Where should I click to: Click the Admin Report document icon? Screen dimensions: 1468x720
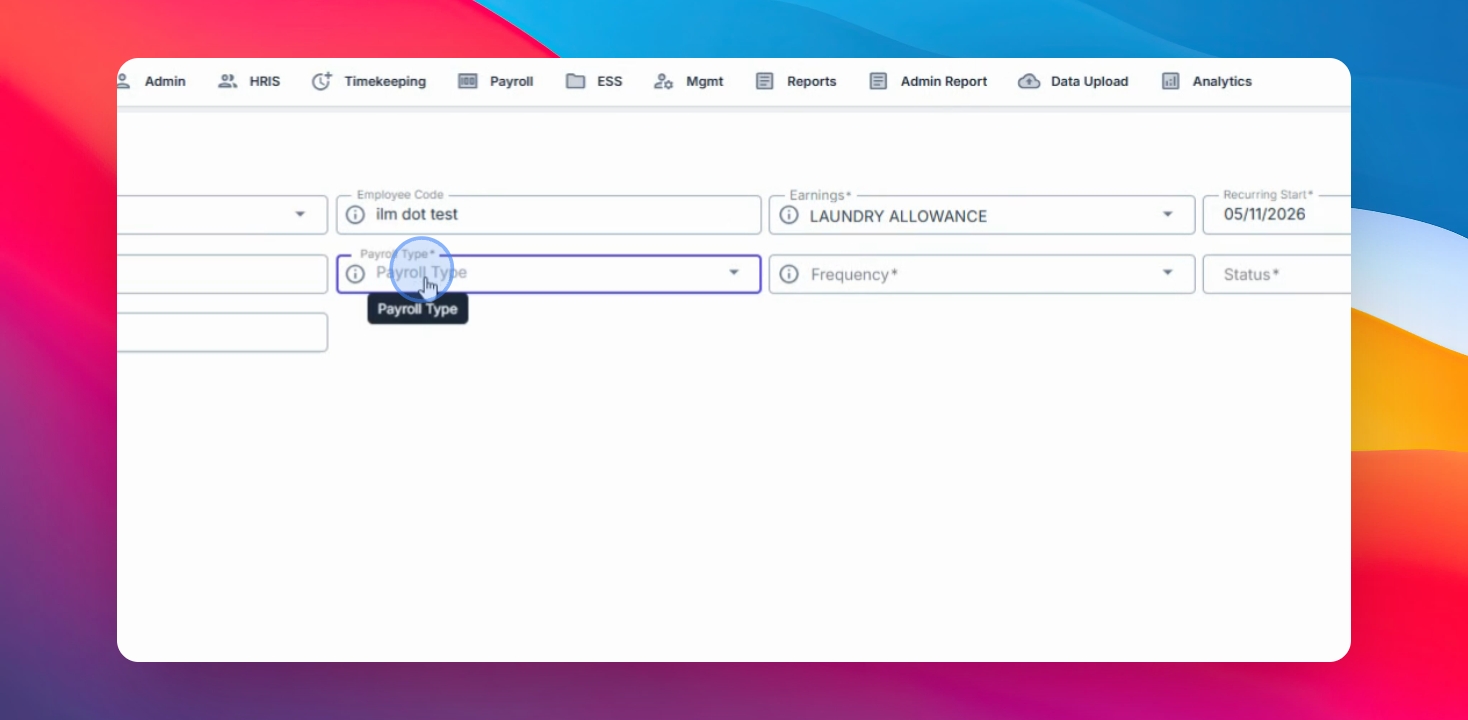point(879,81)
